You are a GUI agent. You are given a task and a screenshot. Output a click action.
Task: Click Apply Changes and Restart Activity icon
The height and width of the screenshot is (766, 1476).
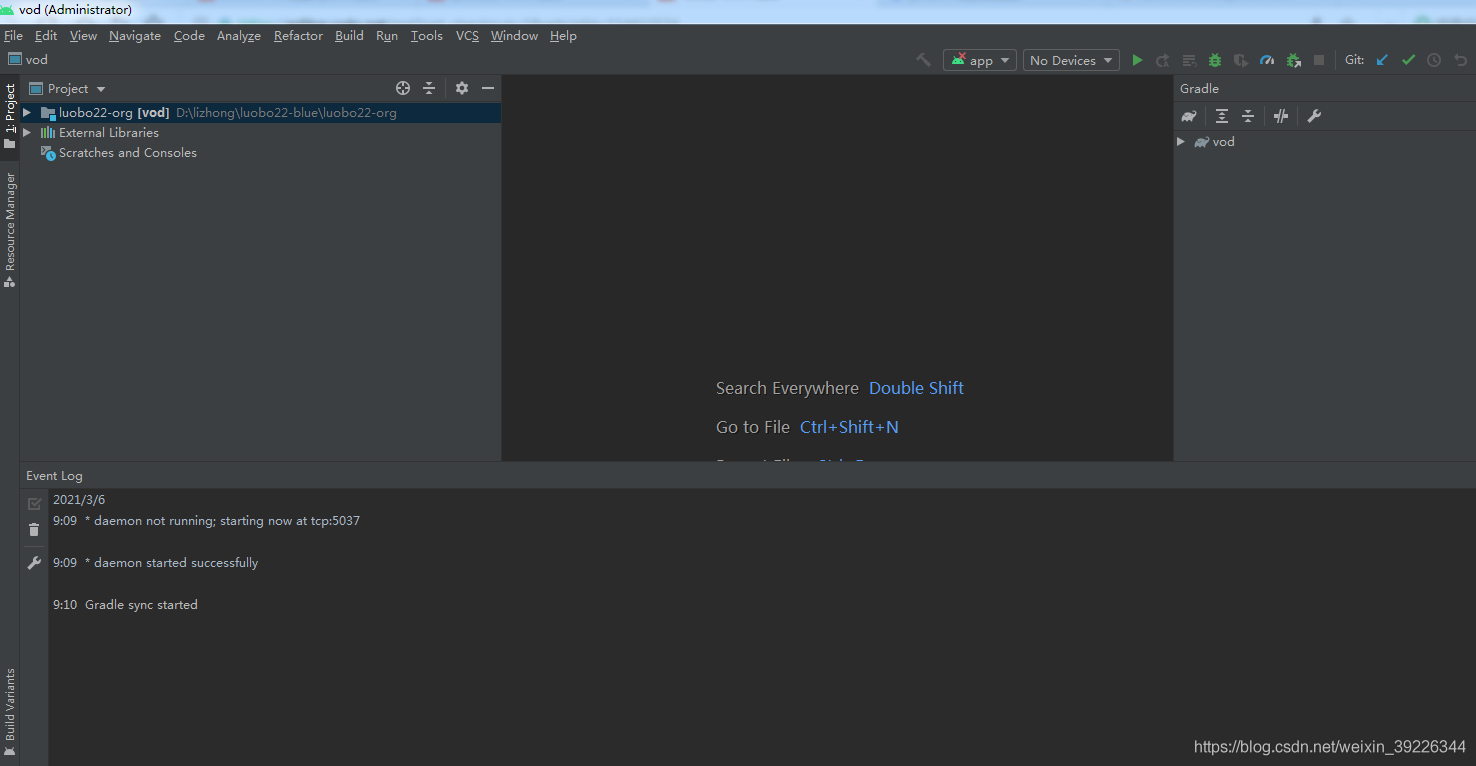(1163, 60)
